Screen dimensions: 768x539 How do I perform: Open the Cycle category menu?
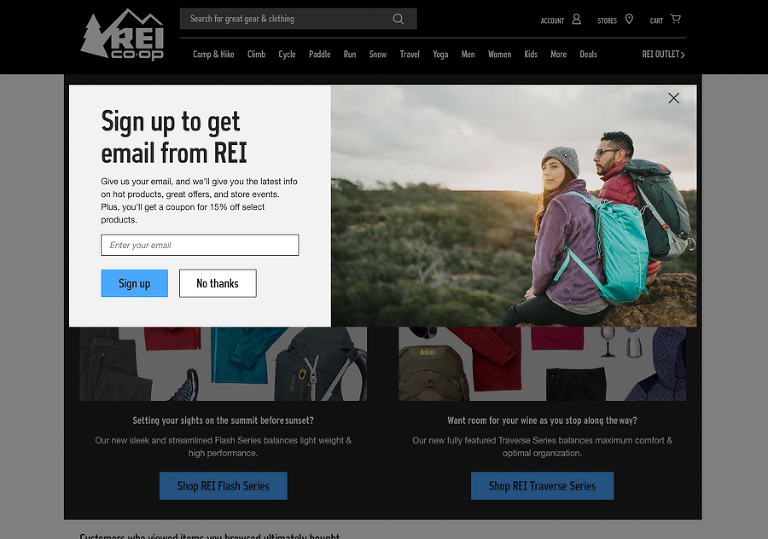point(287,54)
